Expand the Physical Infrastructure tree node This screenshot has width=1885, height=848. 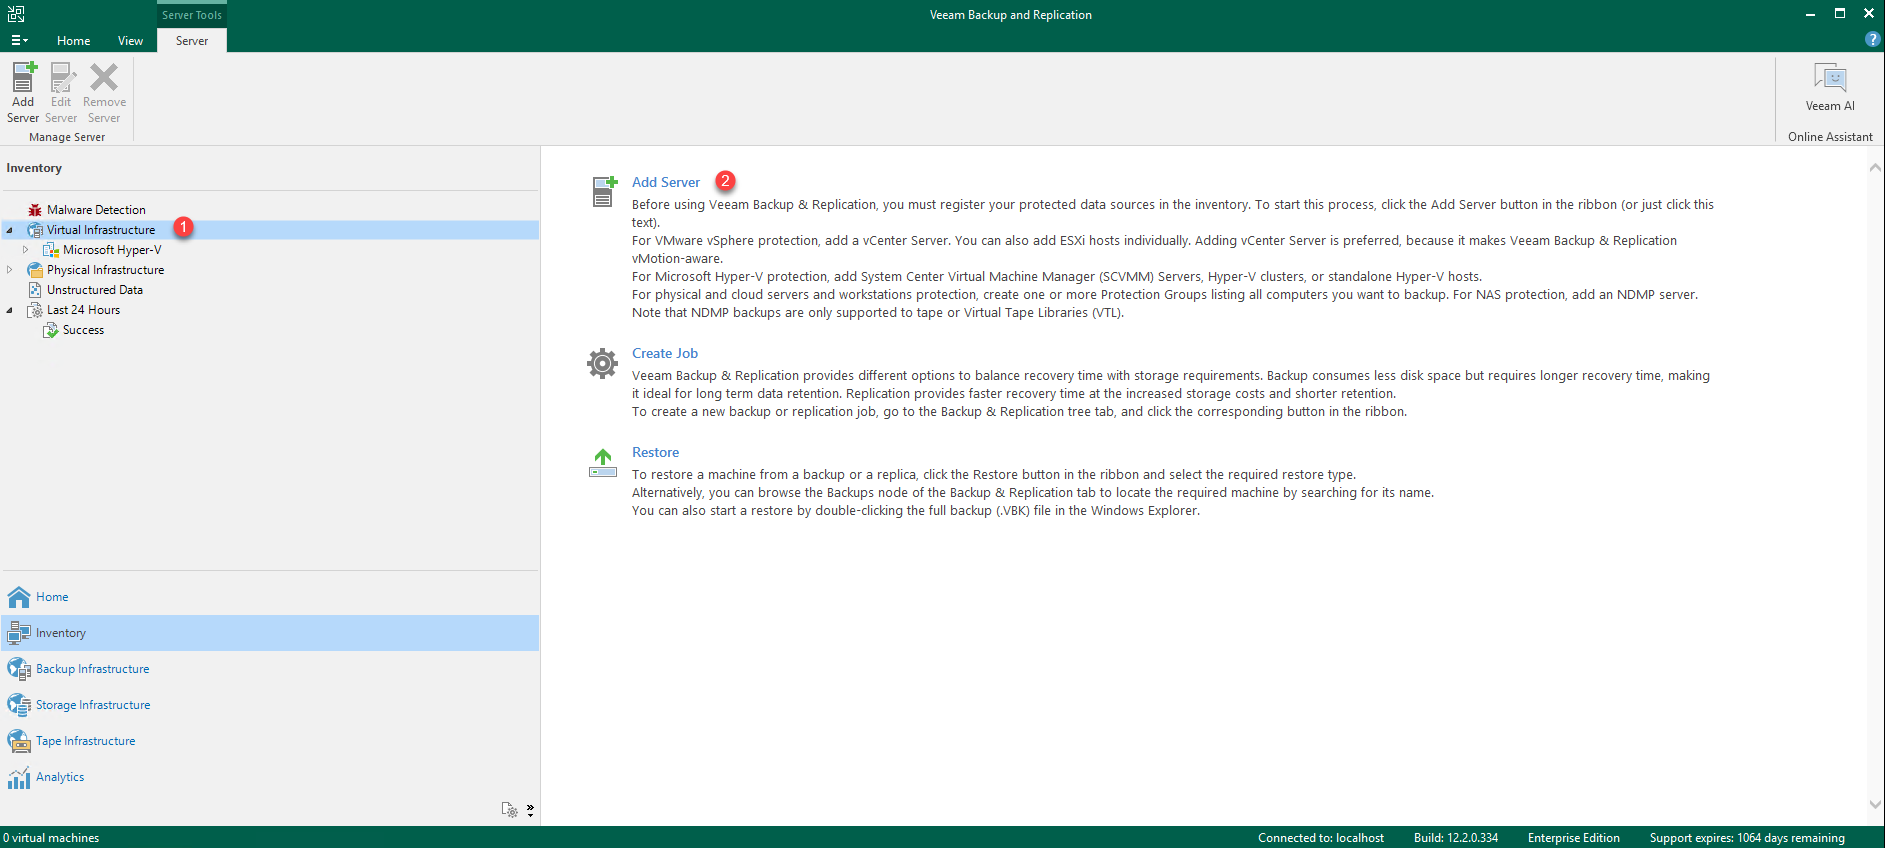click(10, 270)
